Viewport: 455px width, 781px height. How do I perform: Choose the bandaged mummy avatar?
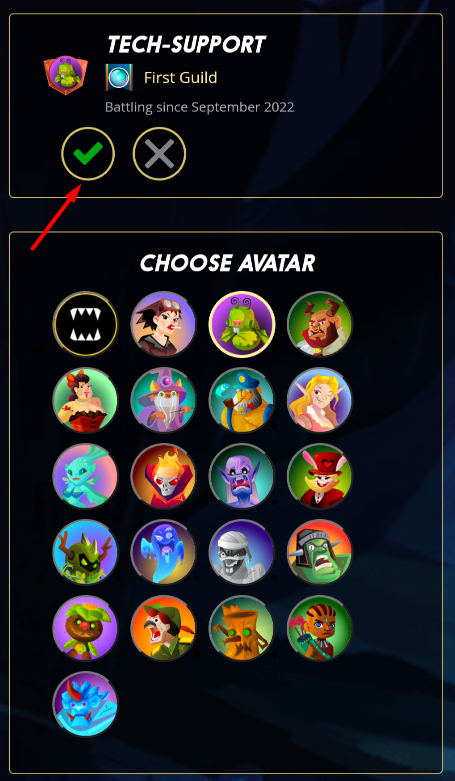[242, 552]
